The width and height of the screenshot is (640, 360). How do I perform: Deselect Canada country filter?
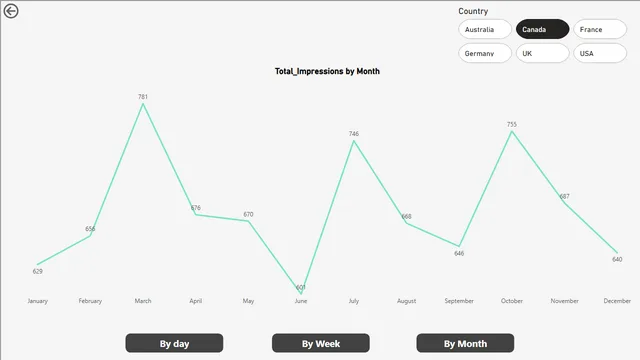point(542,29)
